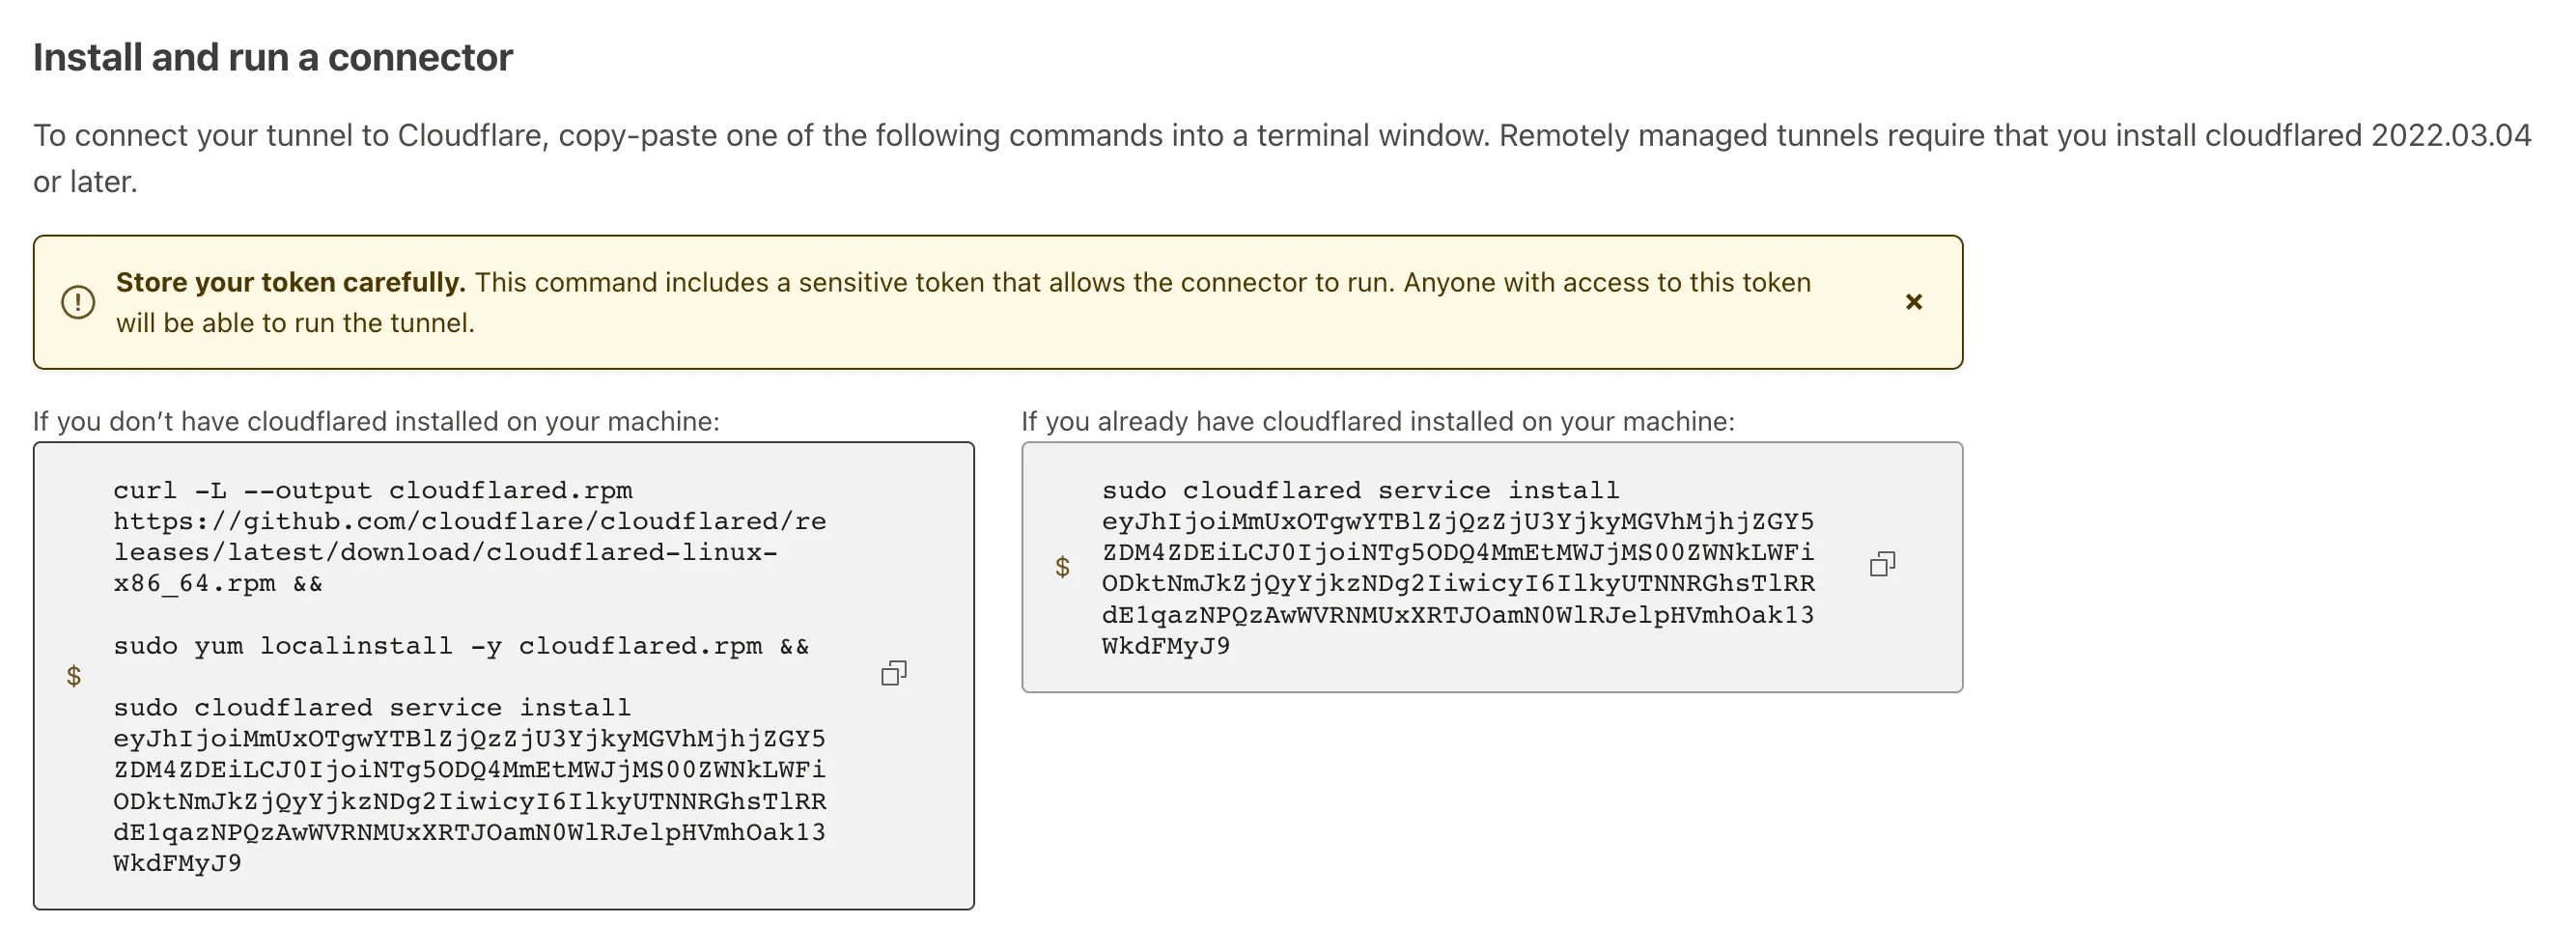
Task: Click the x86_64.rpm && line
Action: (218, 584)
